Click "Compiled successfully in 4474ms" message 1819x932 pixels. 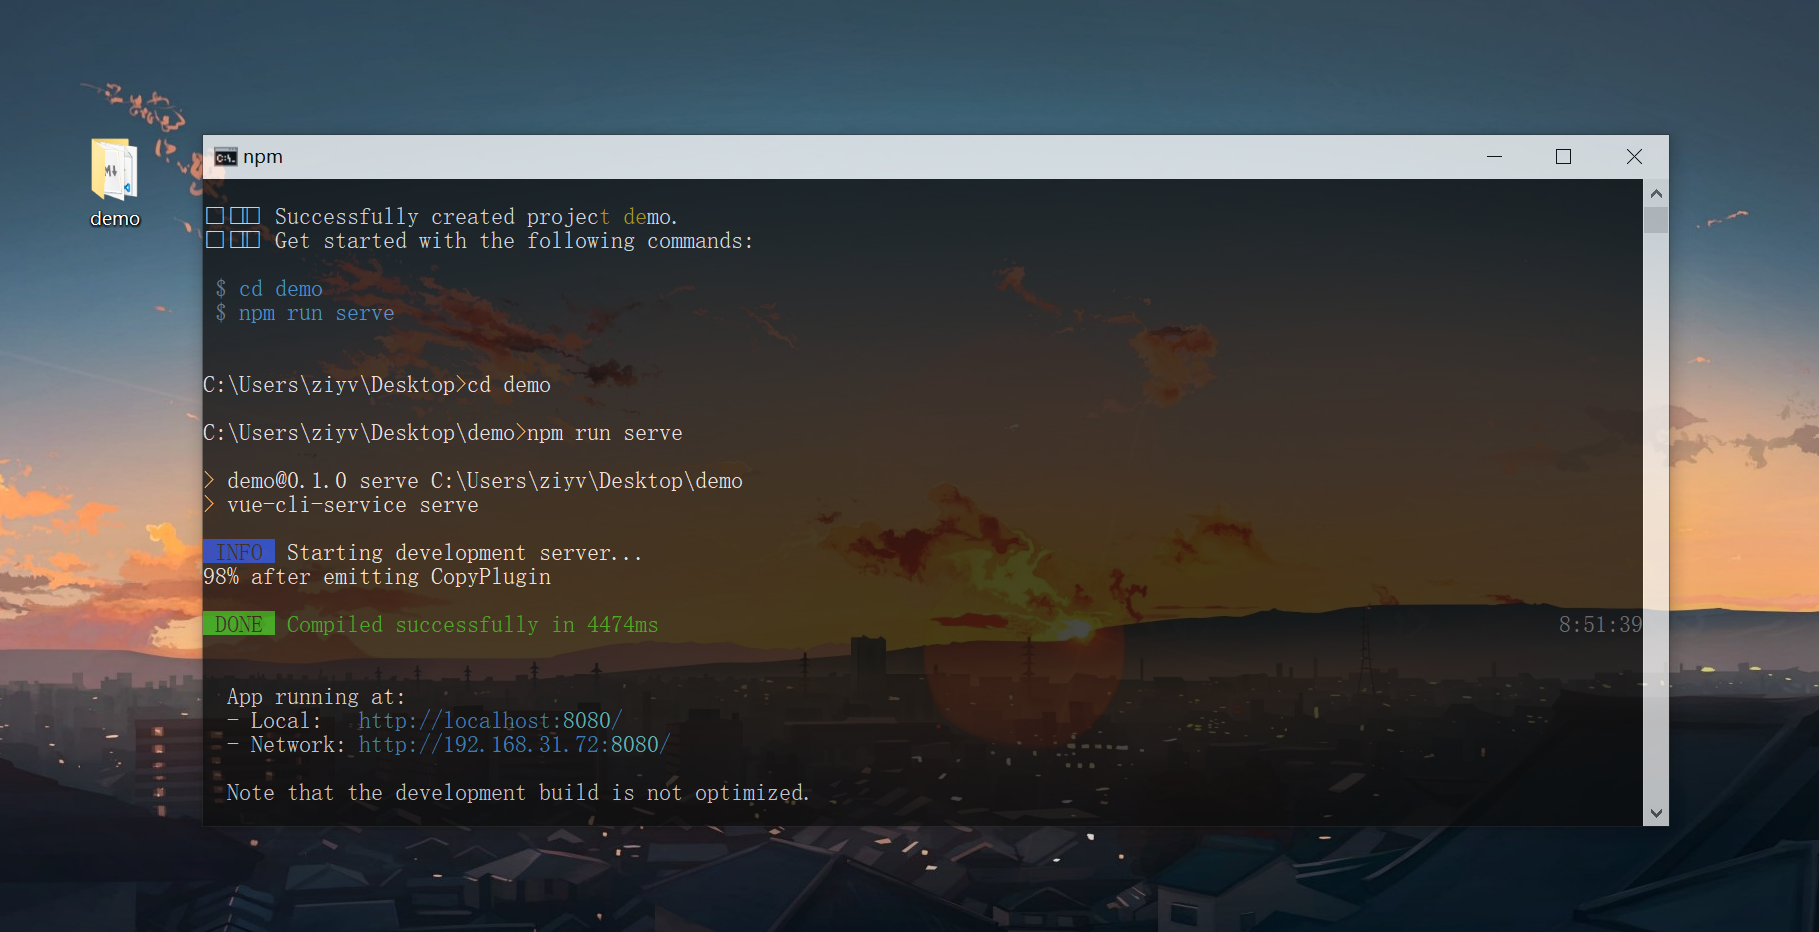pyautogui.click(x=472, y=625)
